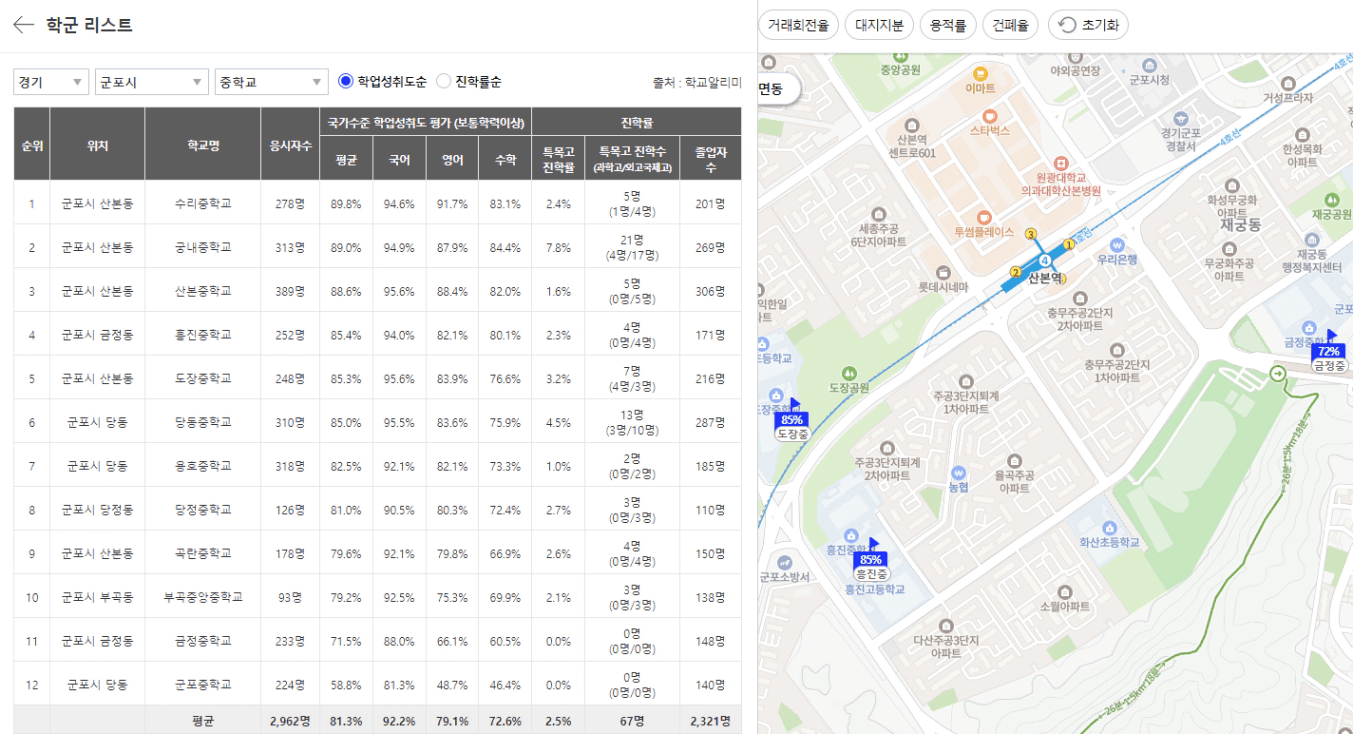The width and height of the screenshot is (1353, 734).
Task: Click the 도장중 85% school flag marker
Action: pyautogui.click(x=791, y=420)
